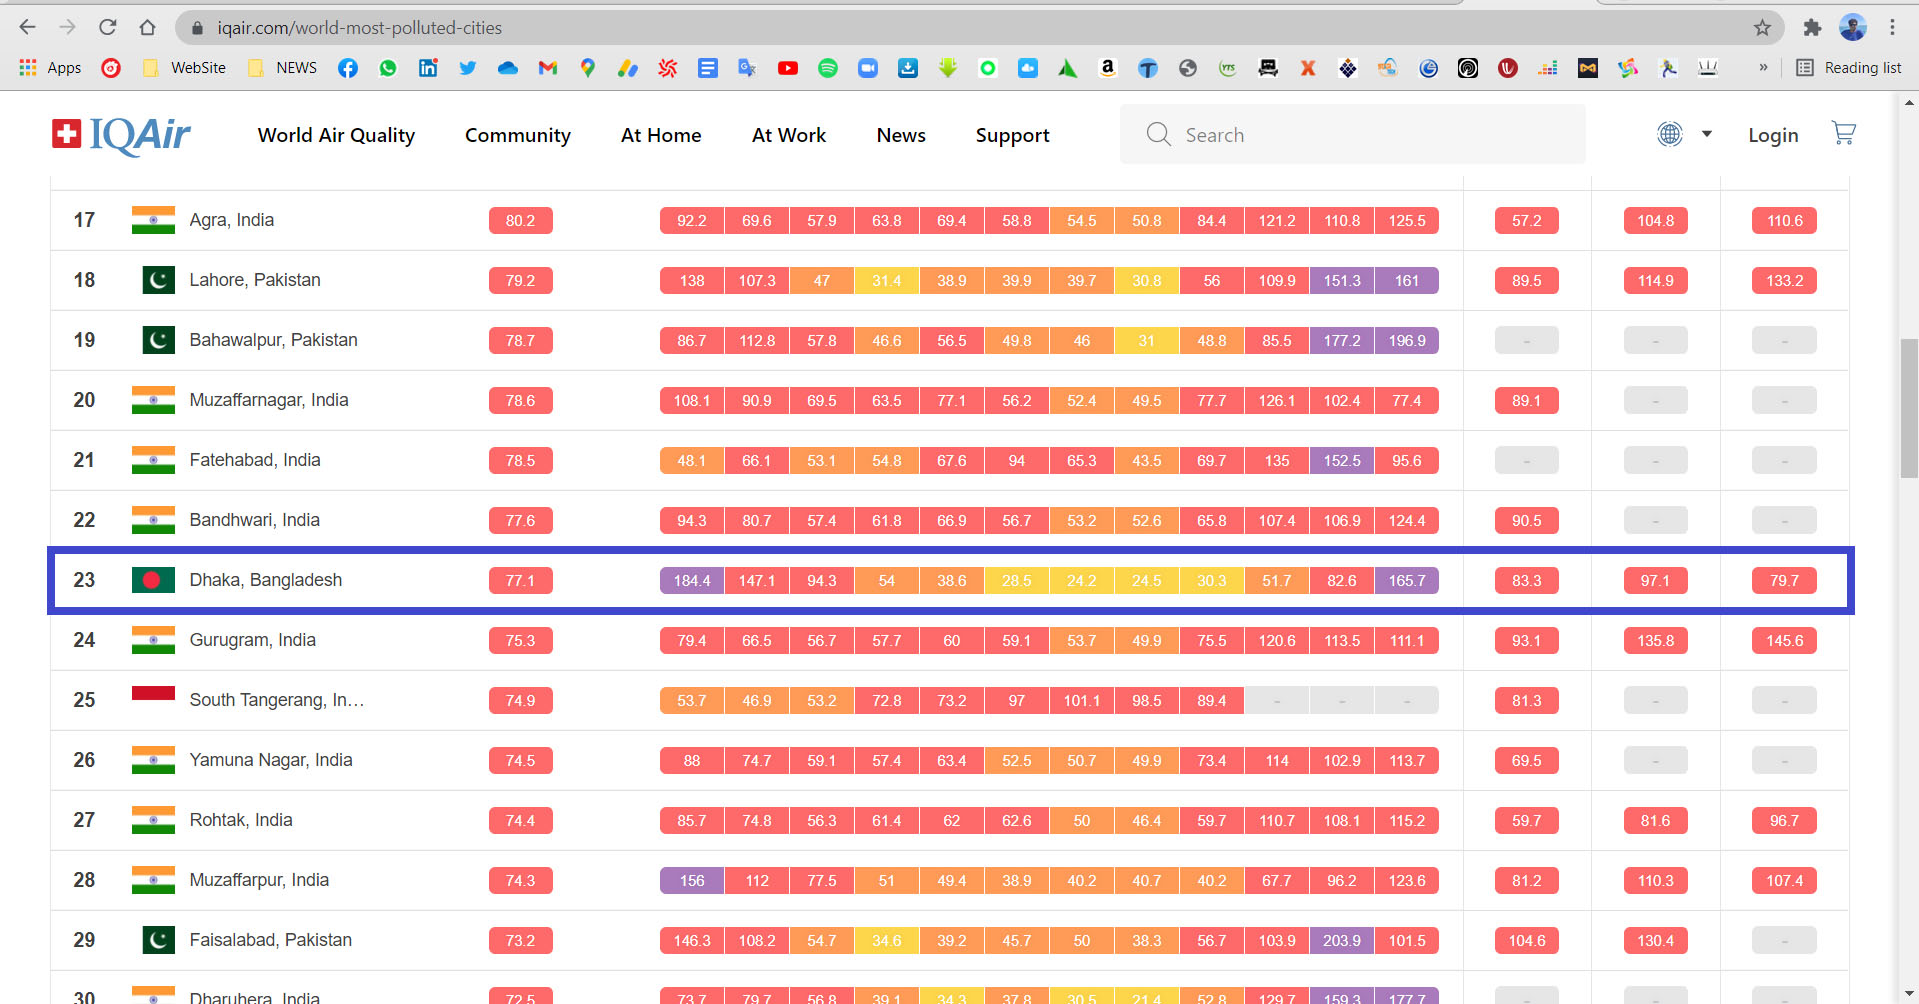Viewport: 1919px width, 1004px height.
Task: Expand the globe language dropdown
Action: pyautogui.click(x=1685, y=134)
